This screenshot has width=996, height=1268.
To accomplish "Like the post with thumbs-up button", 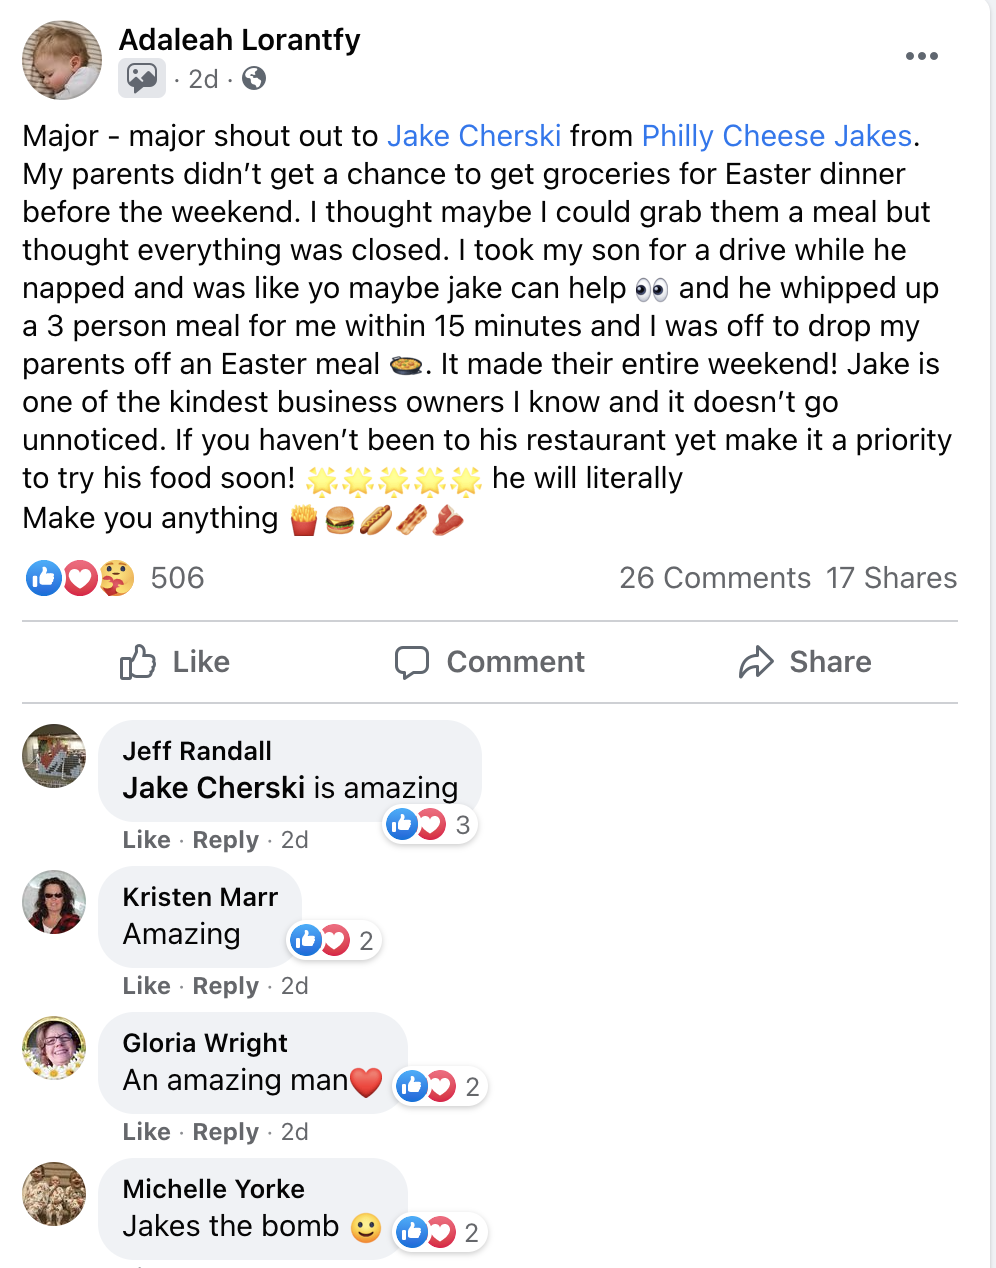I will pos(175,662).
